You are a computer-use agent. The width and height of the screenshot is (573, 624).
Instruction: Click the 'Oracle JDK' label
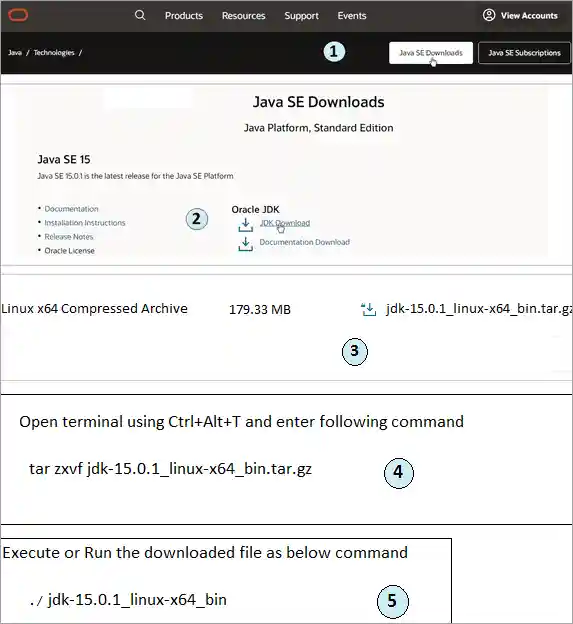click(255, 209)
